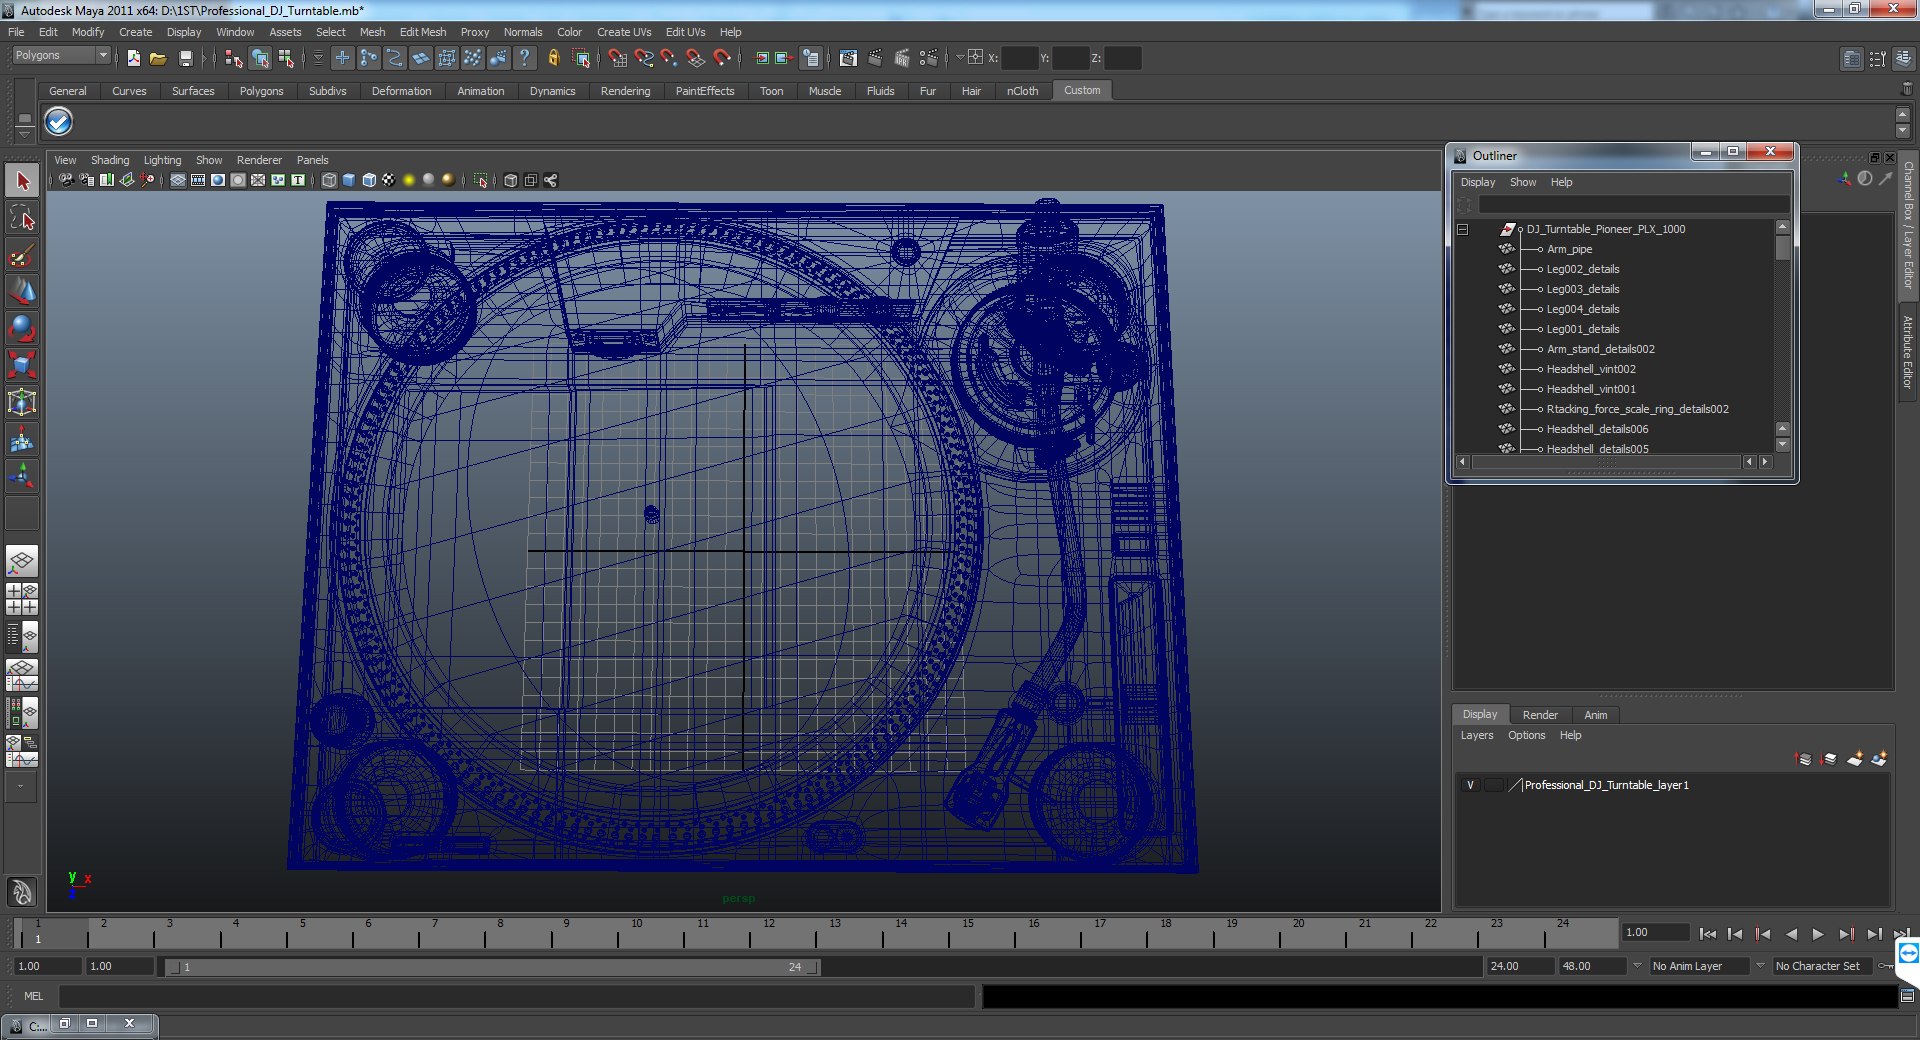Select the Rotate tool in the toolbox
The height and width of the screenshot is (1040, 1920).
[x=22, y=328]
